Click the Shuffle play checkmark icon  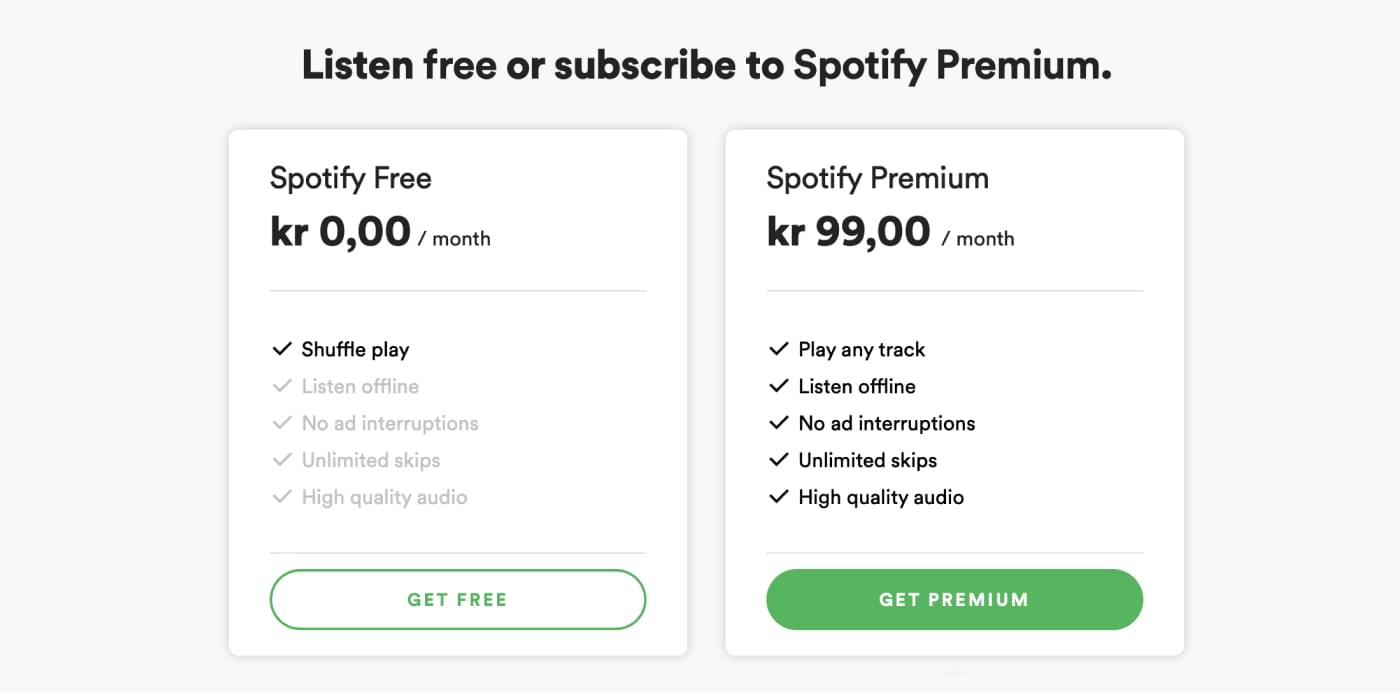tap(281, 349)
